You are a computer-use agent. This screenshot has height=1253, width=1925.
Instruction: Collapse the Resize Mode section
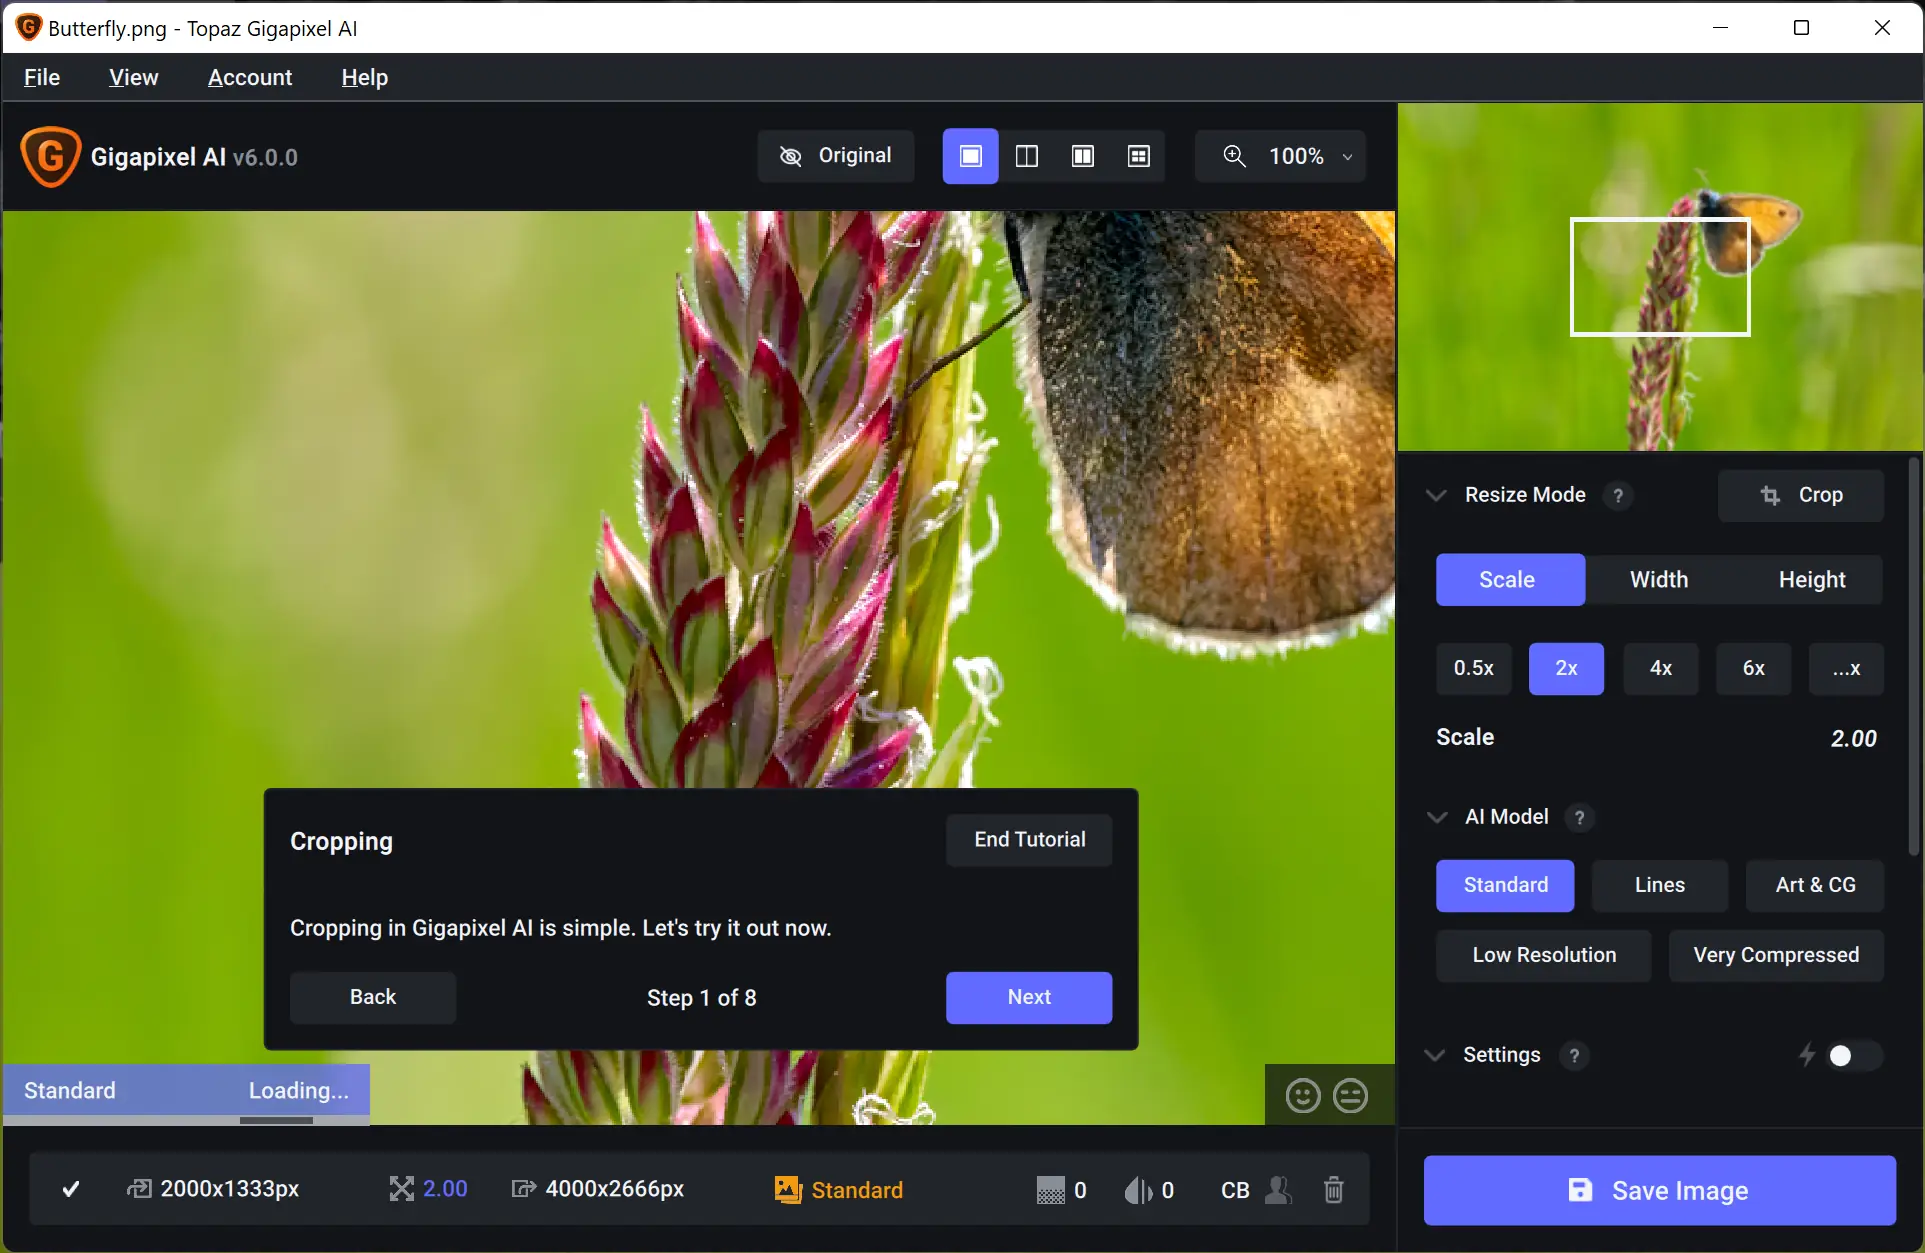(x=1436, y=495)
